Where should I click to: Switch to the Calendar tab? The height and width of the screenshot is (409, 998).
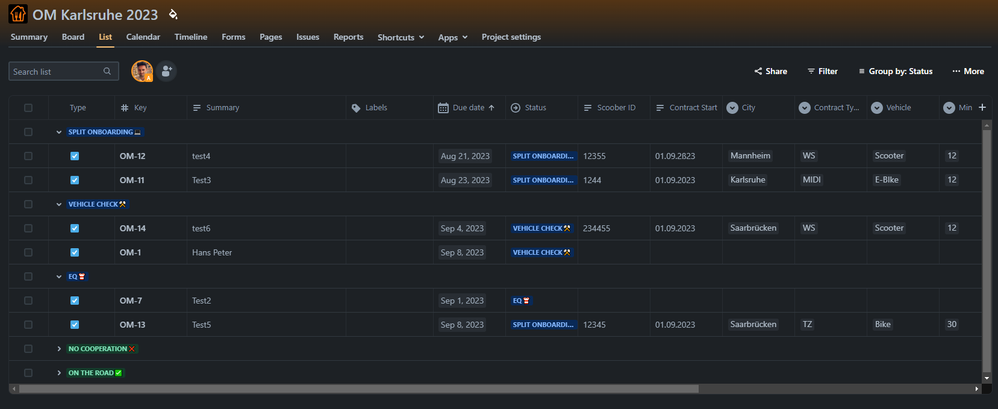143,37
